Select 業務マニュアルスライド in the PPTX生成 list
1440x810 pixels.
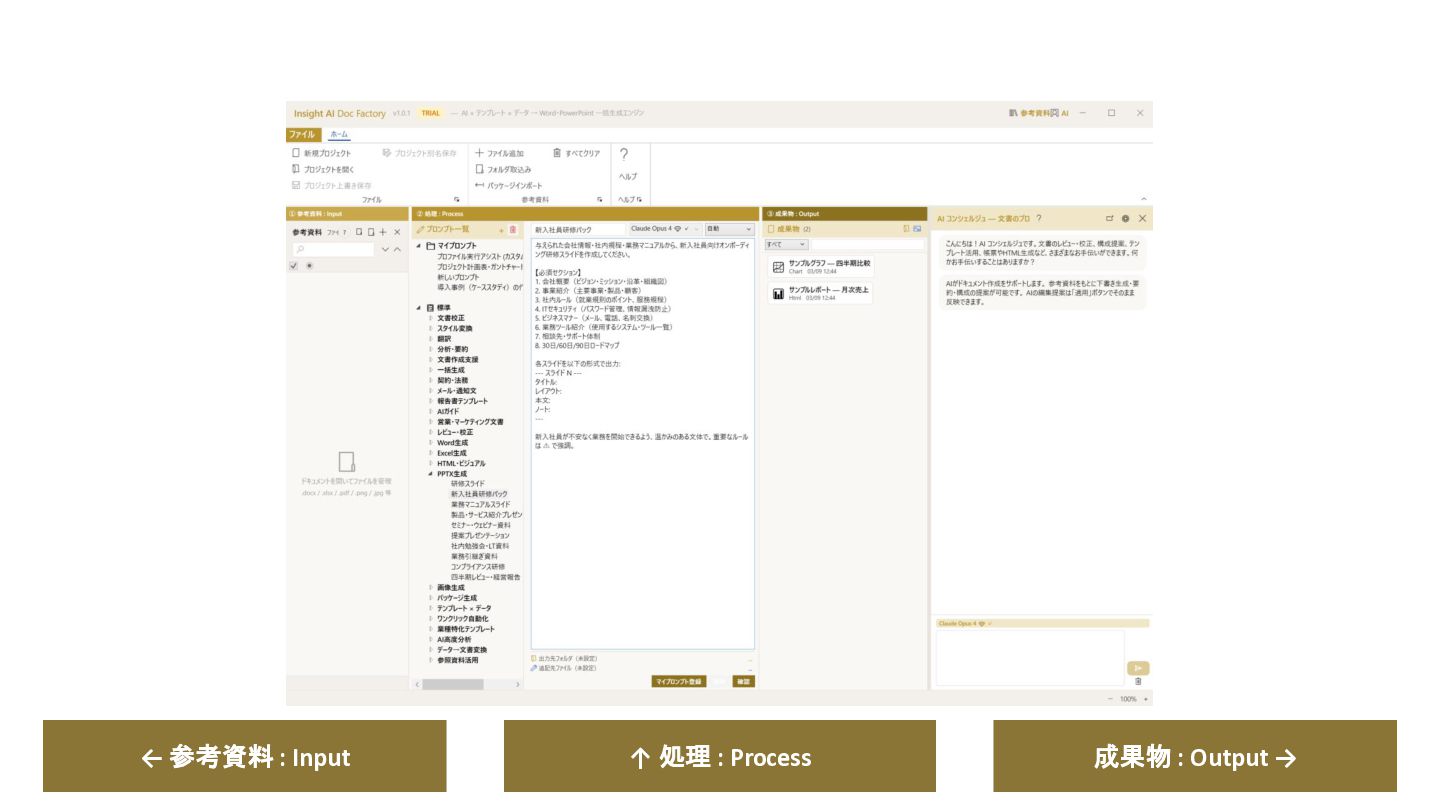pos(480,505)
